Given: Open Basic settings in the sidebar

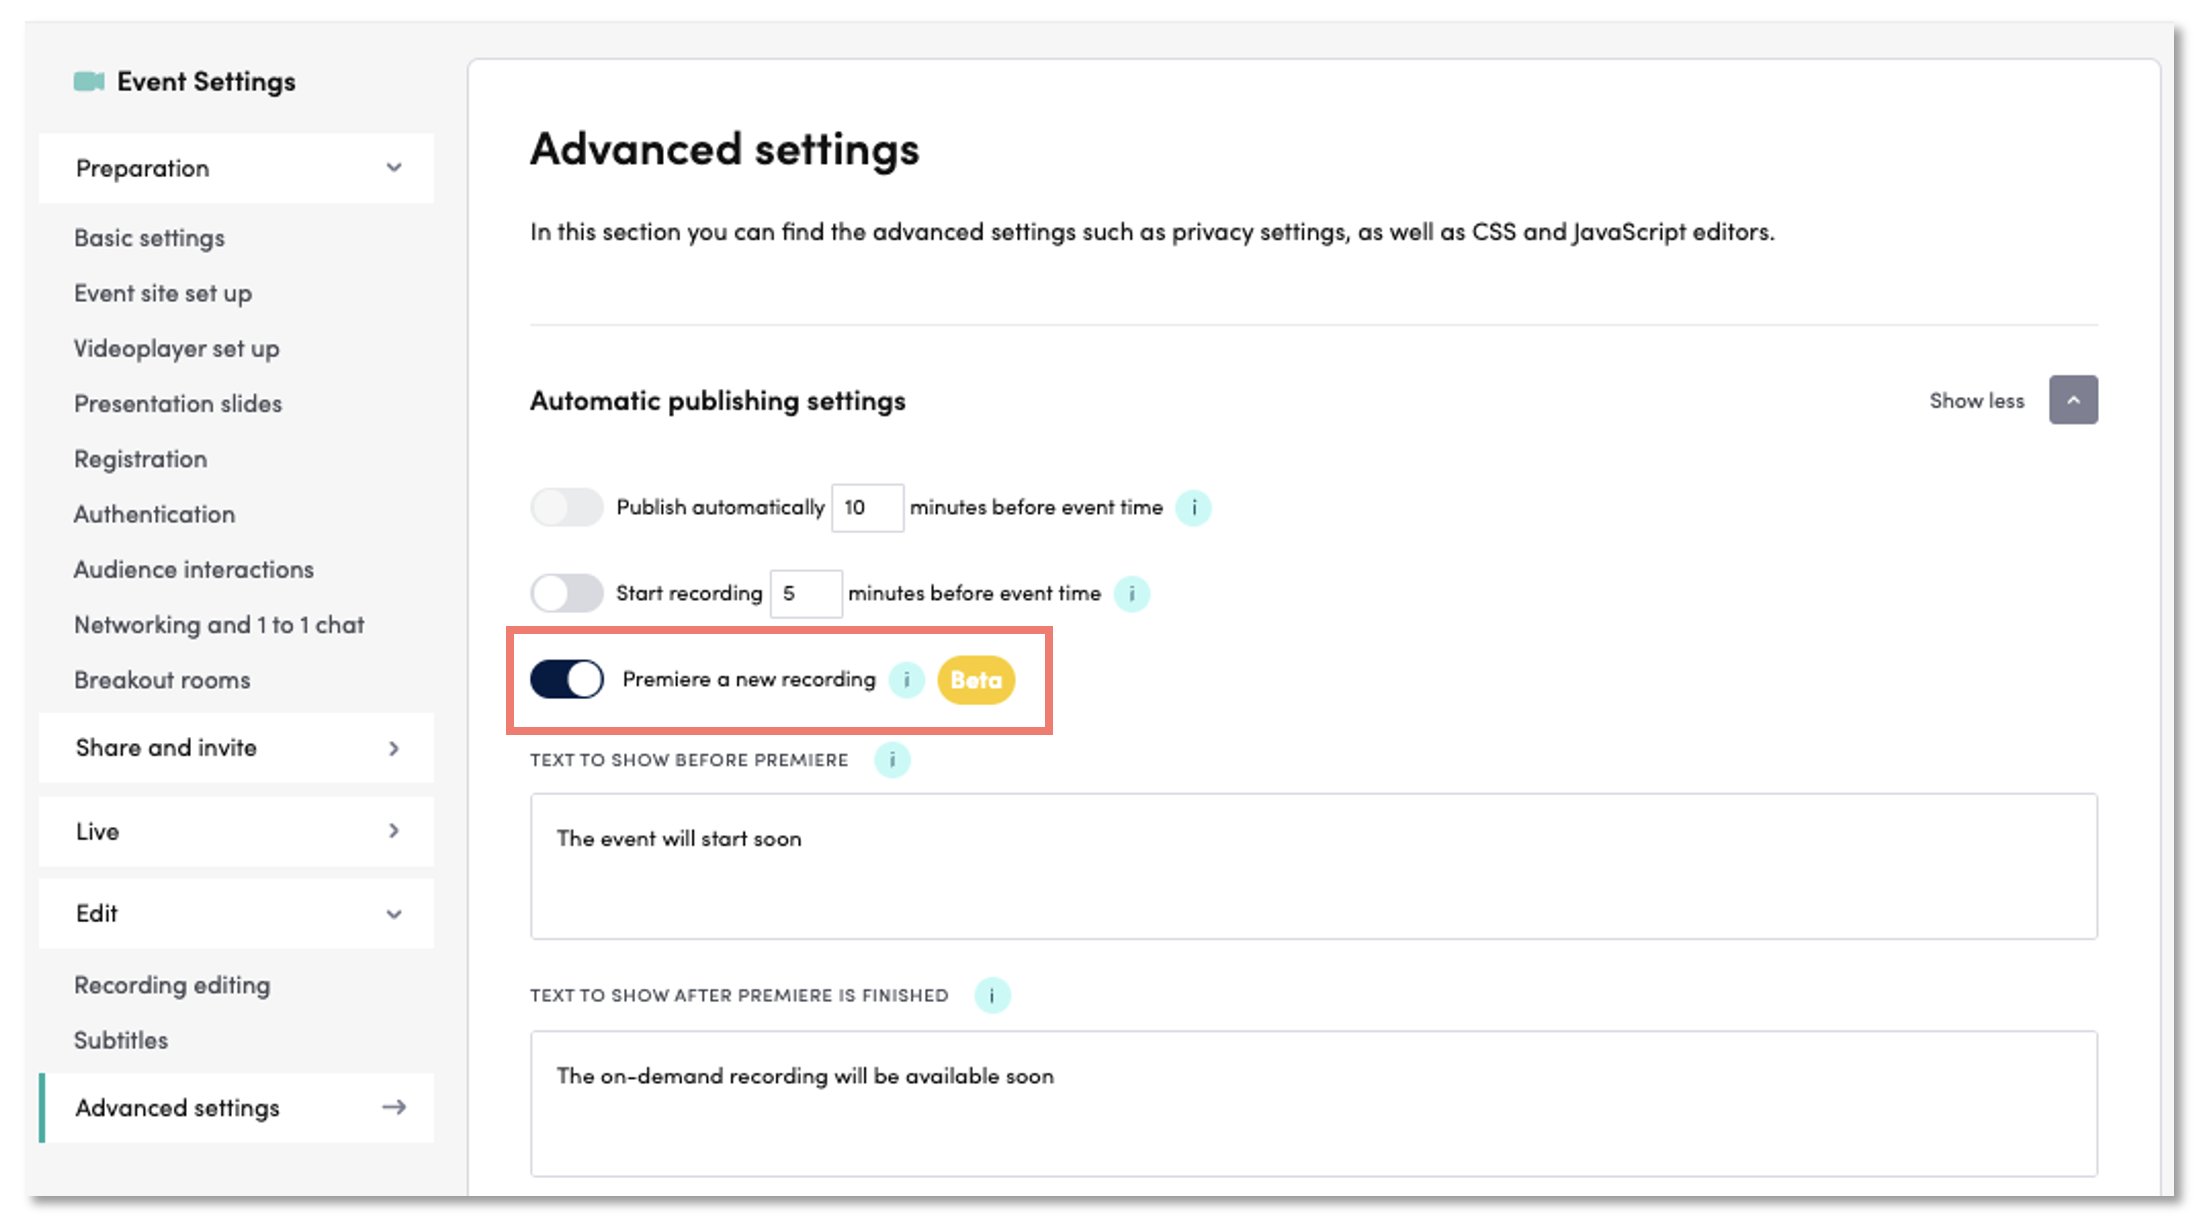Looking at the screenshot, I should 150,238.
